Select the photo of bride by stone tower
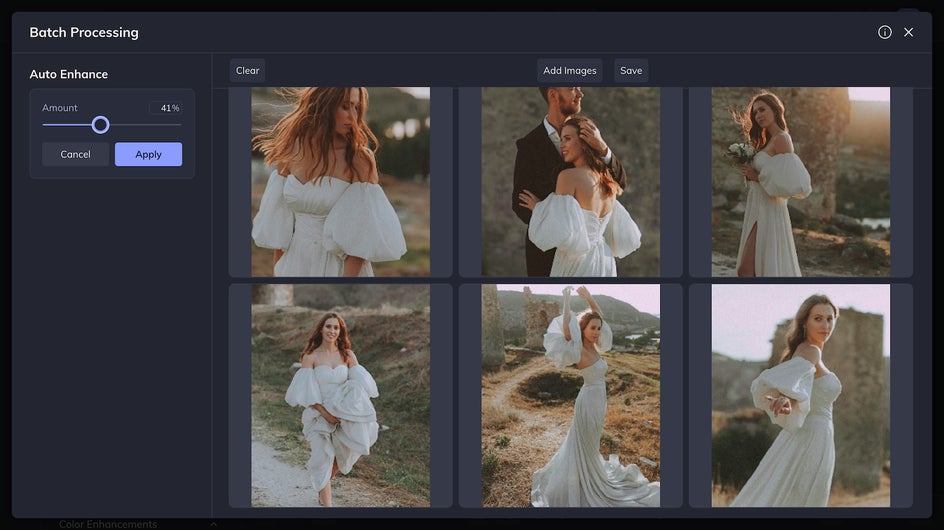The width and height of the screenshot is (944, 530). pos(800,395)
